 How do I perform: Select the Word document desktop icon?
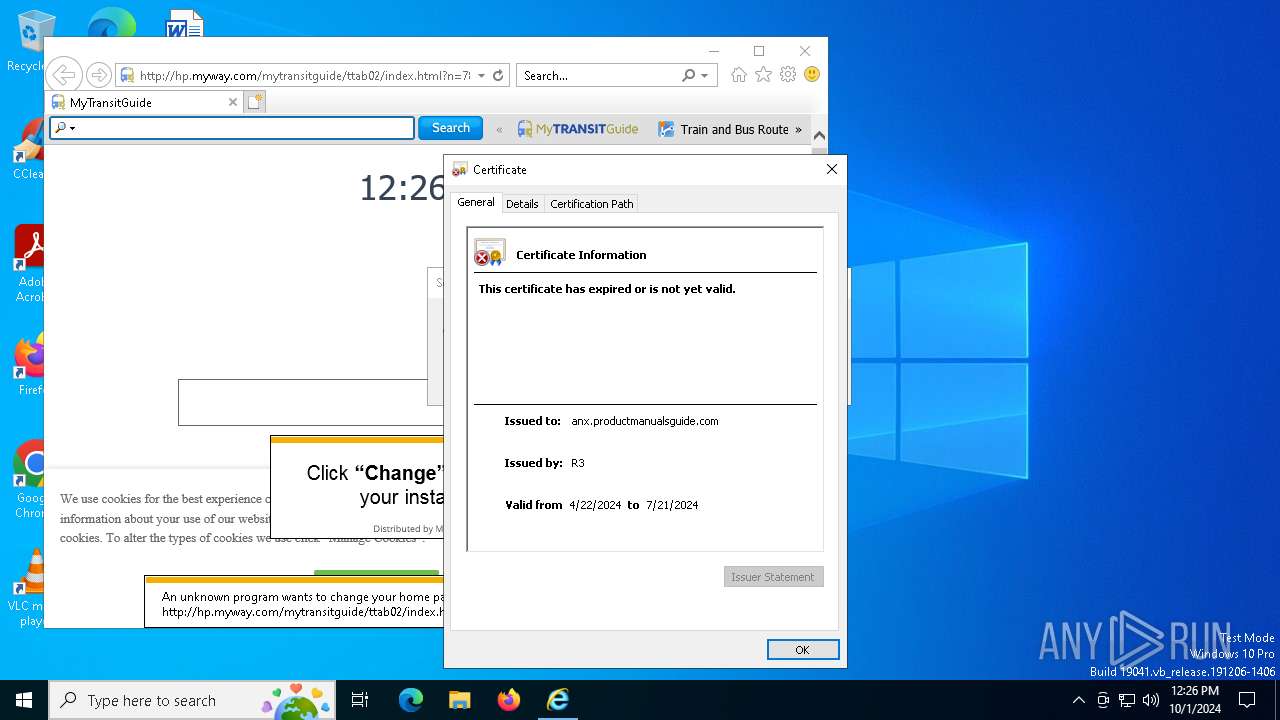point(184,24)
